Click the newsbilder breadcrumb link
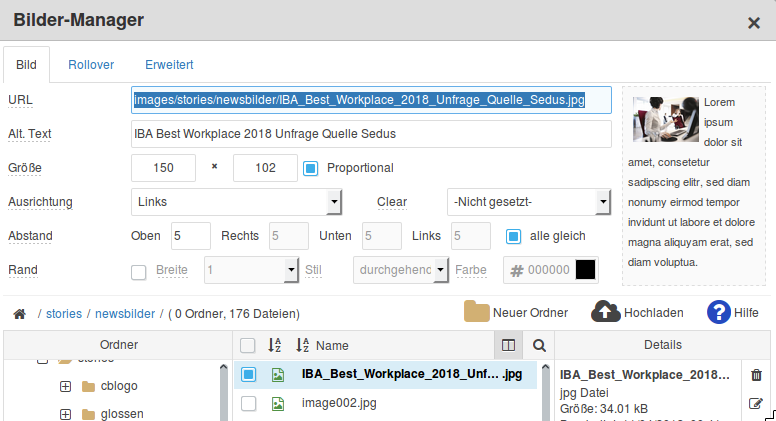This screenshot has width=776, height=421. (124, 314)
